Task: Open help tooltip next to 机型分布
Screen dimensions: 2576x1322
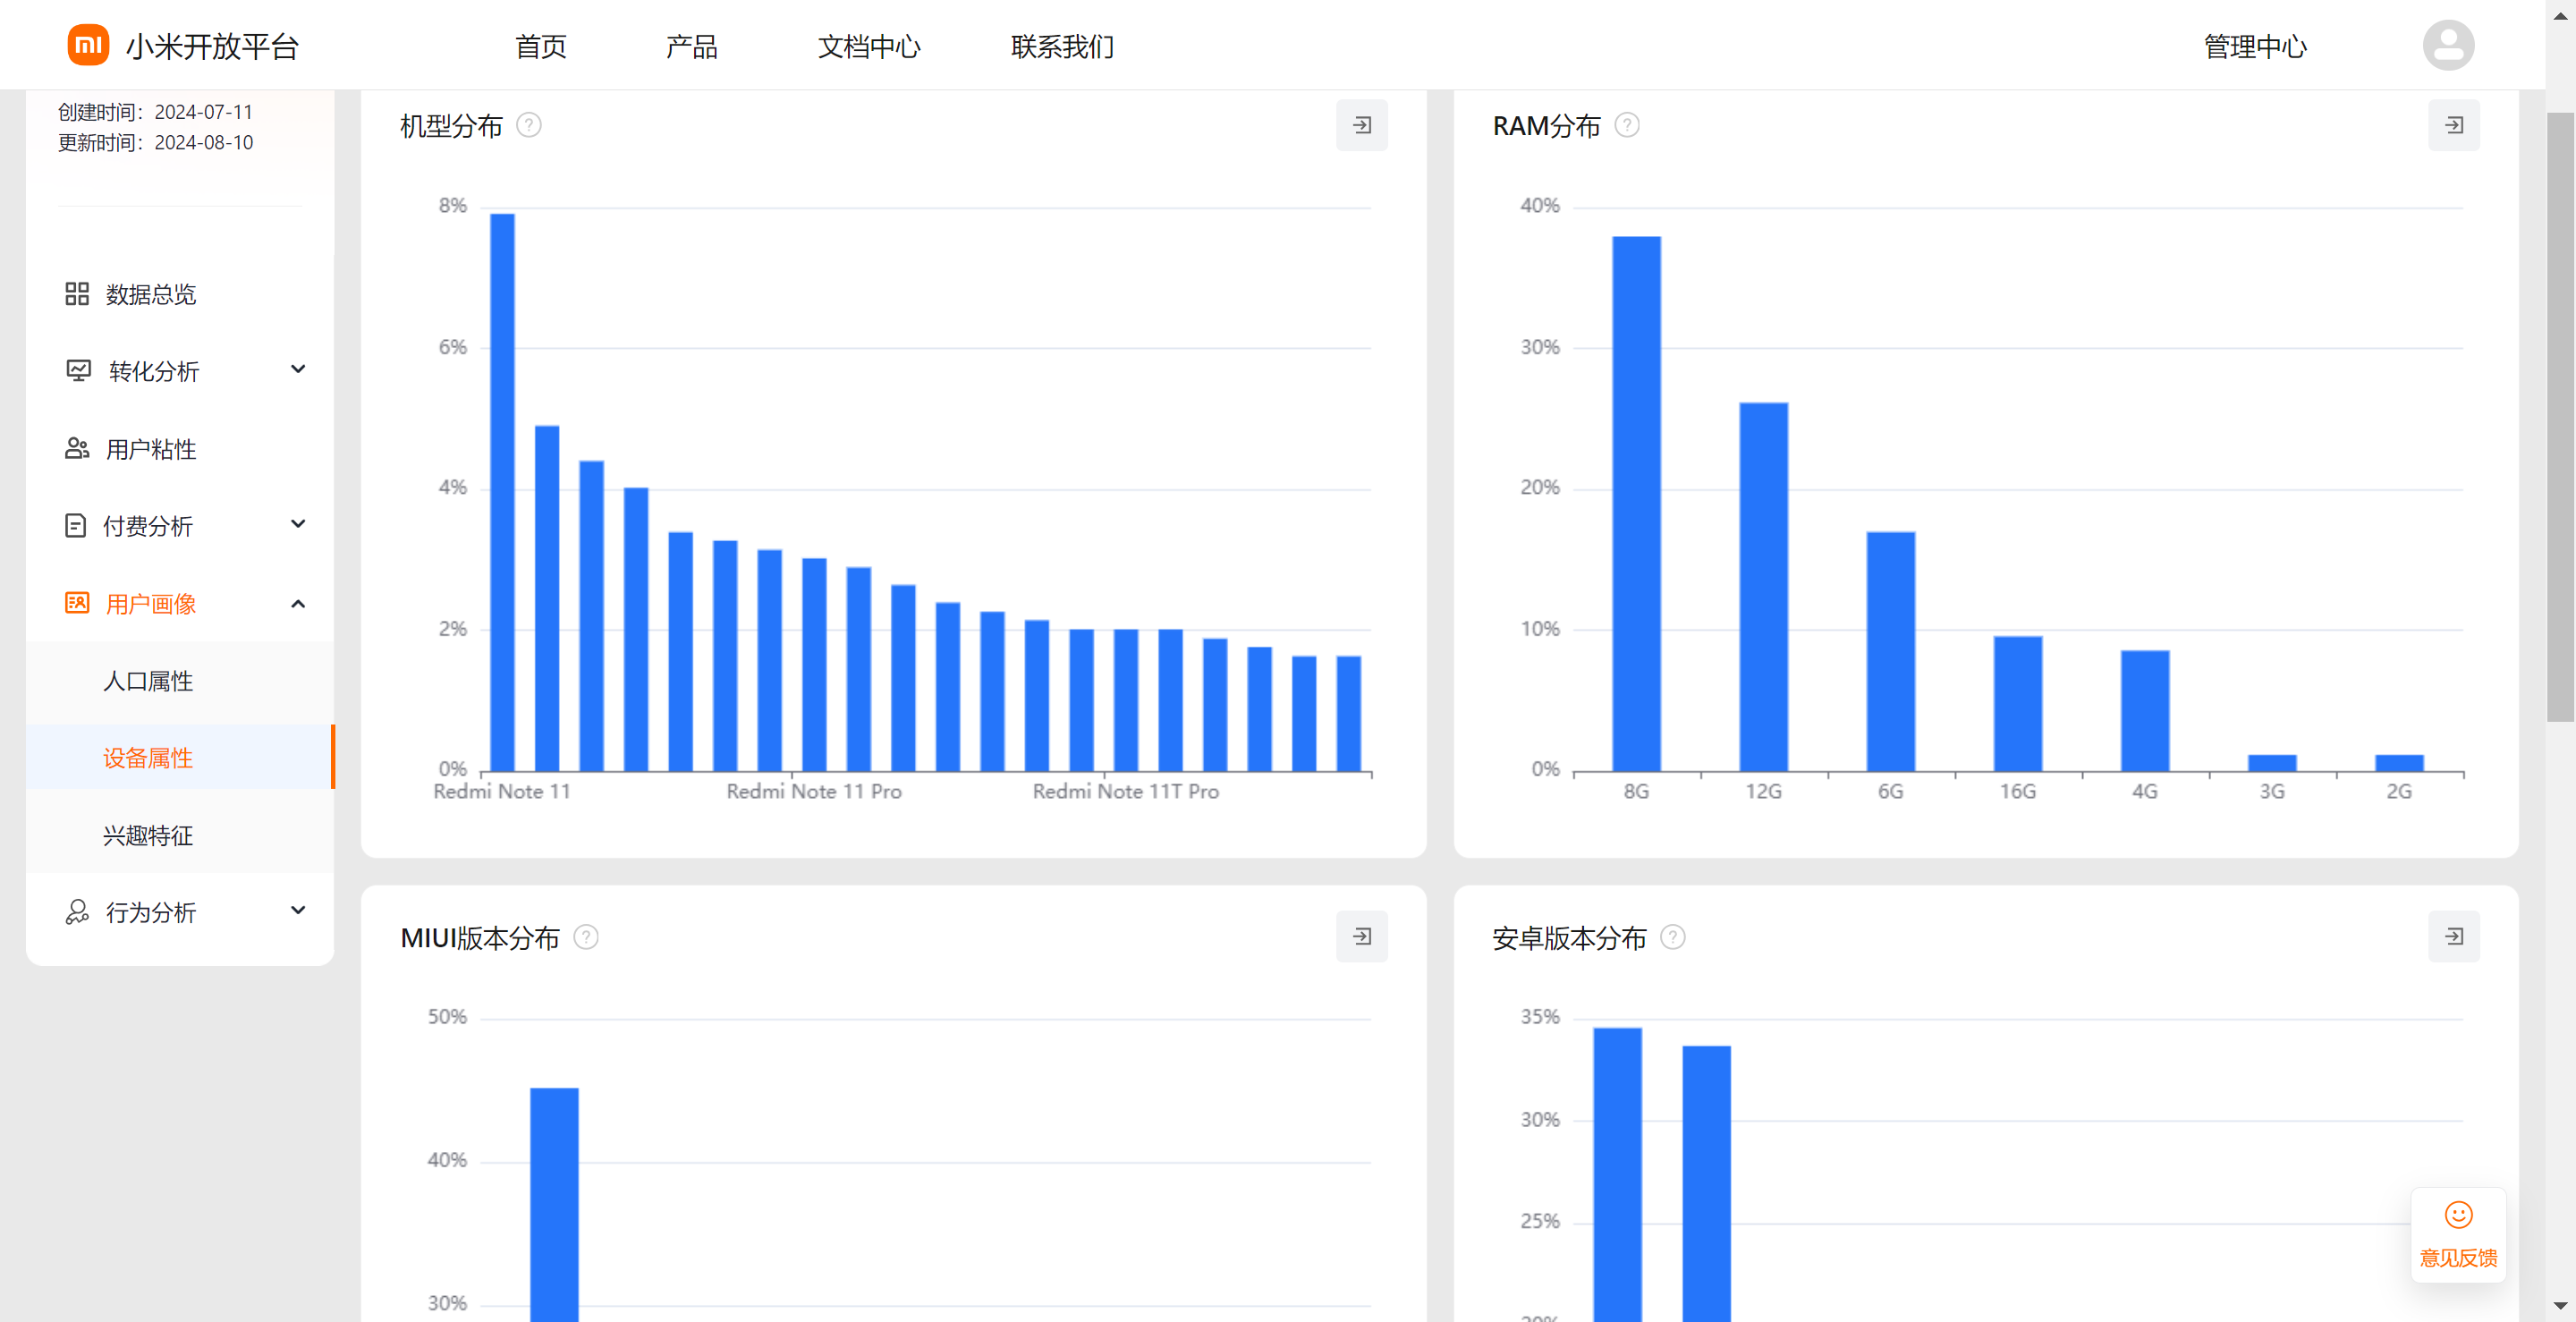Action: tap(529, 125)
